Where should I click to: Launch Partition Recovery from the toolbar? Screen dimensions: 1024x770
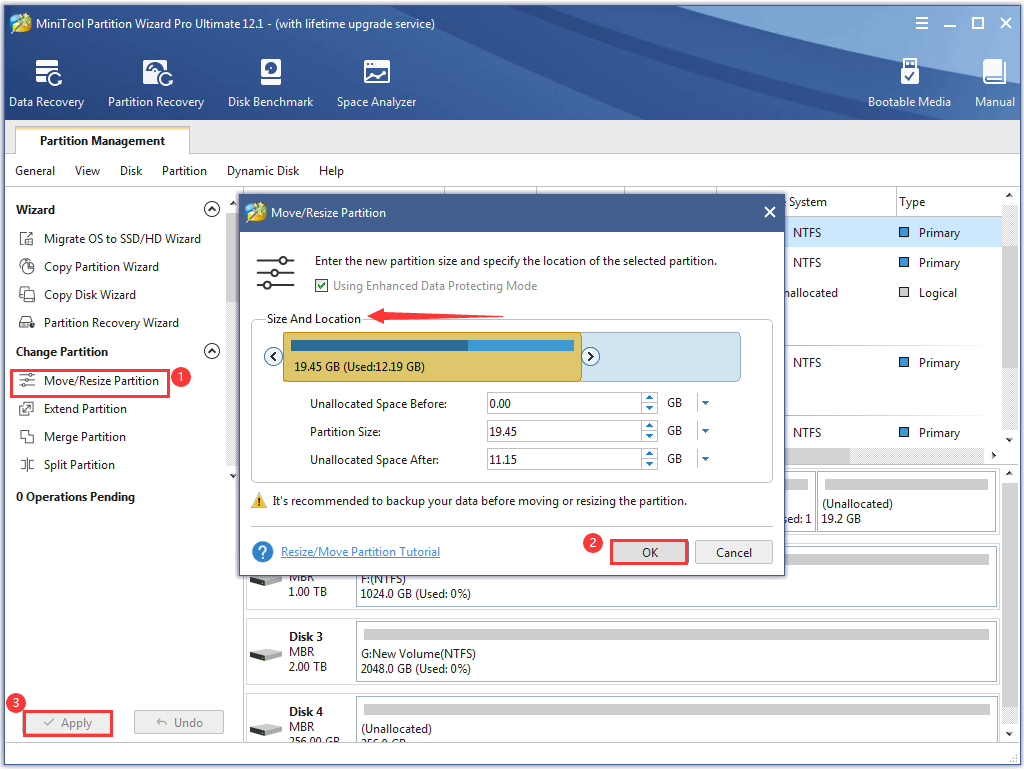(x=156, y=84)
